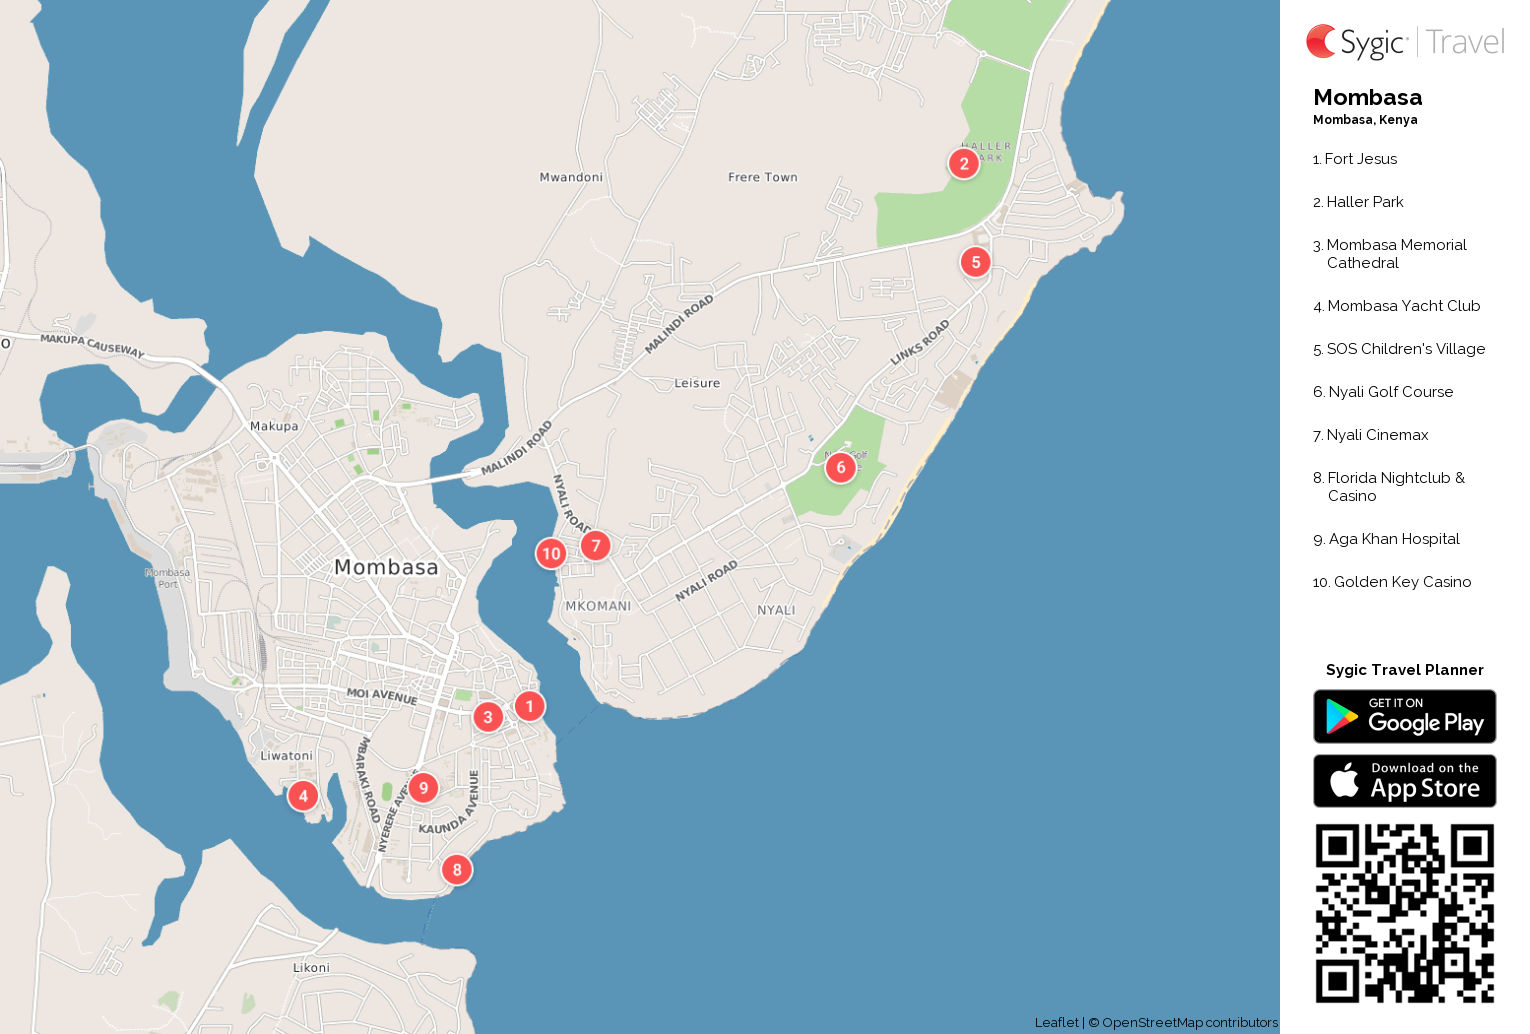Click '5. SOS Children's Village' entry

[1399, 349]
